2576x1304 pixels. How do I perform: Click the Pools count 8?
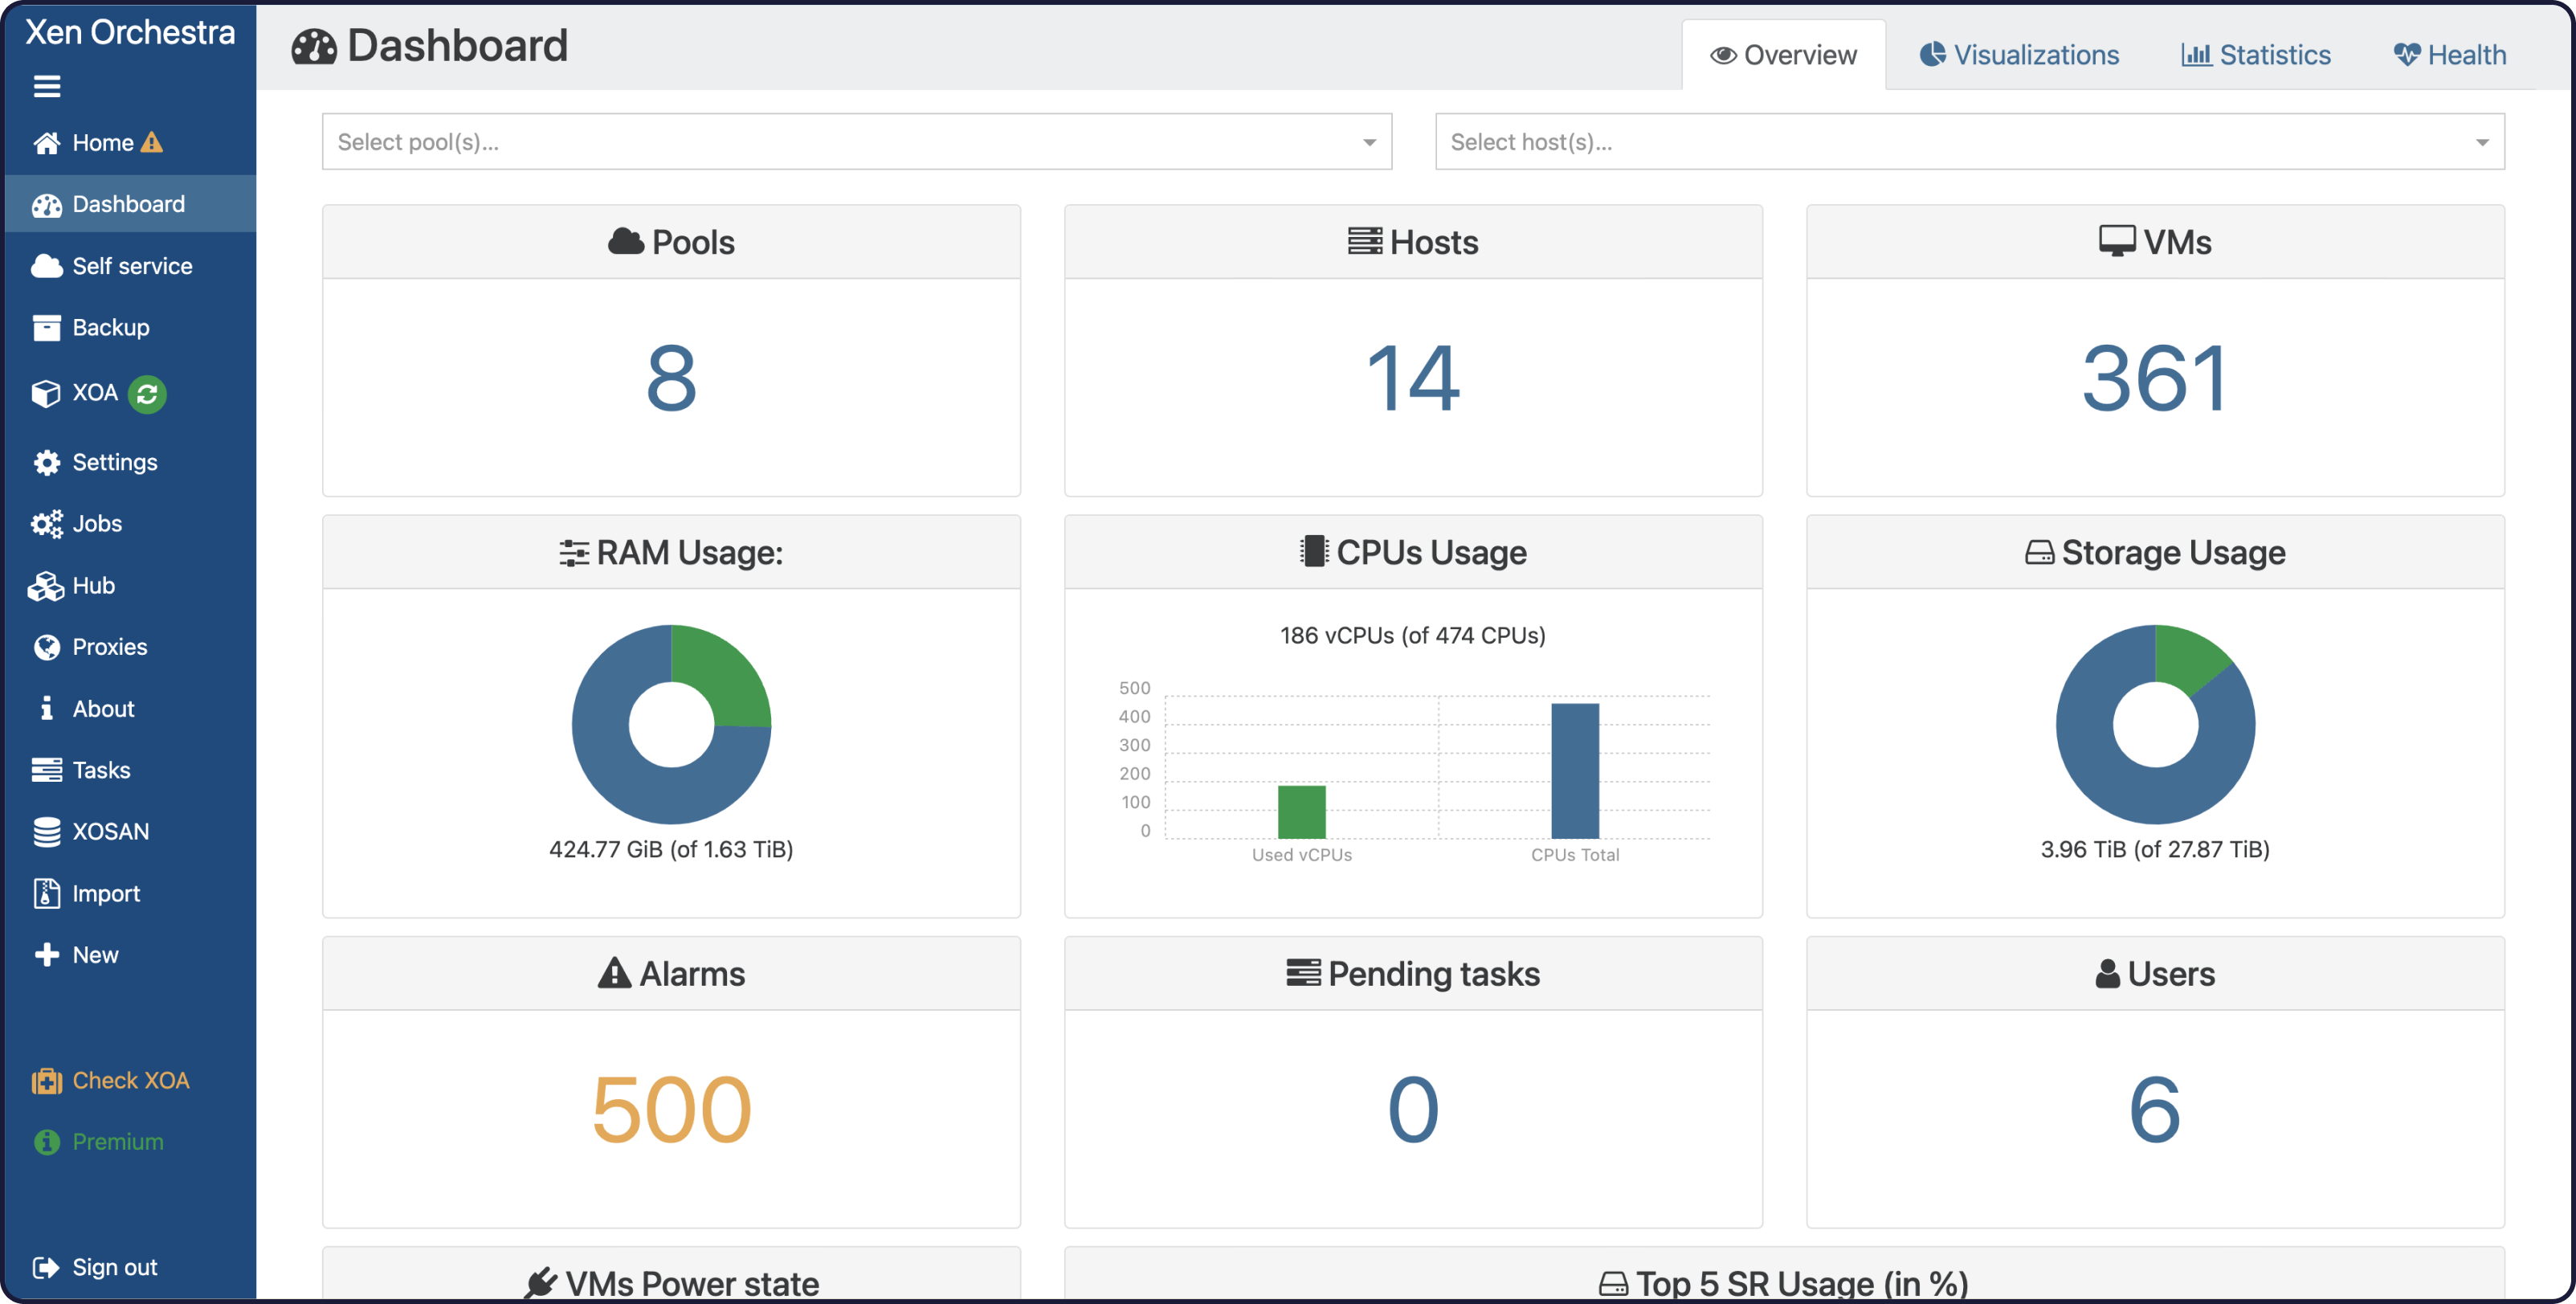pyautogui.click(x=671, y=379)
